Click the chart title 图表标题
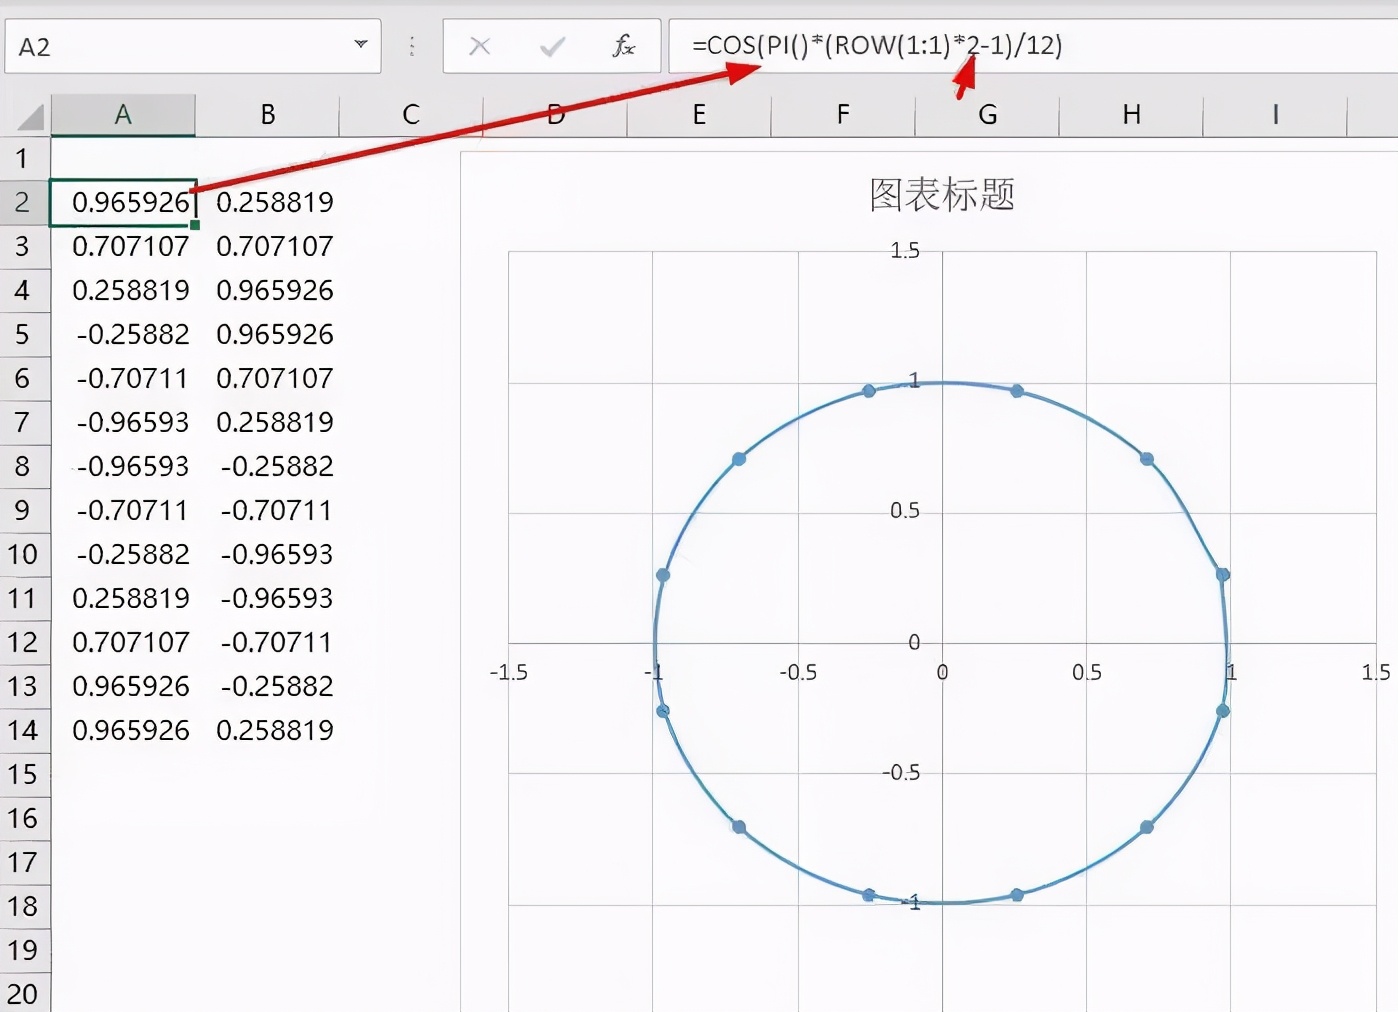1398x1012 pixels. pos(941,195)
